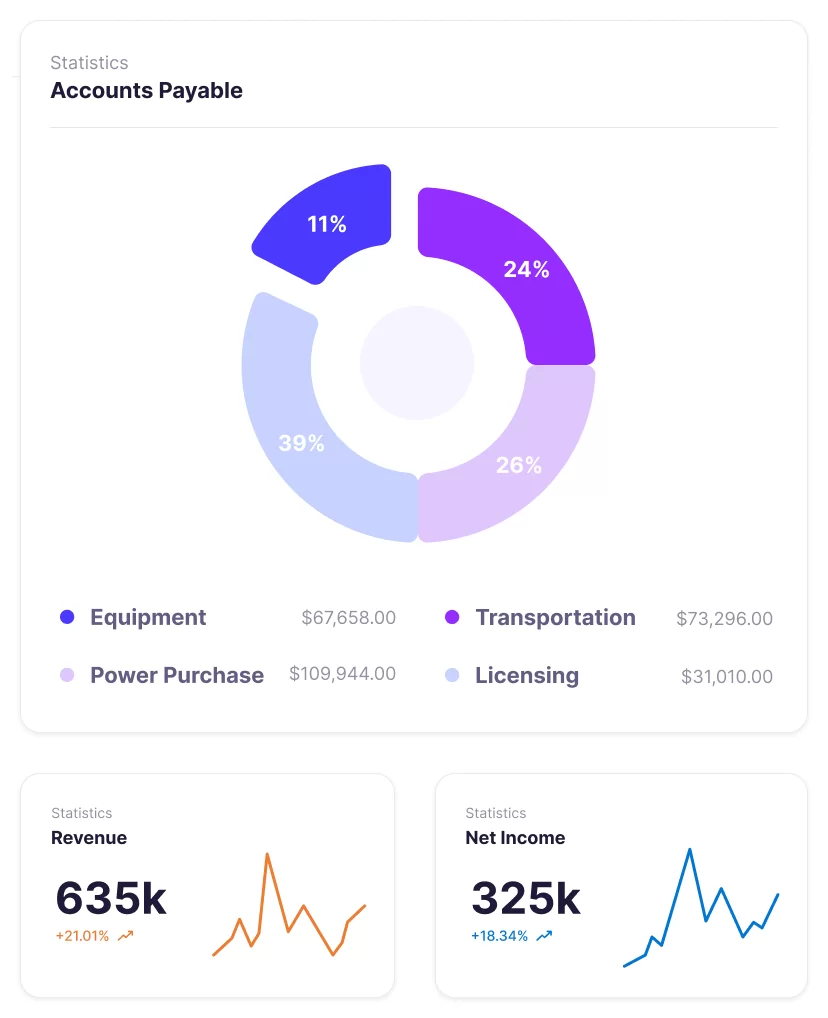Click the lilac Power Purchase legend dot

point(67,675)
